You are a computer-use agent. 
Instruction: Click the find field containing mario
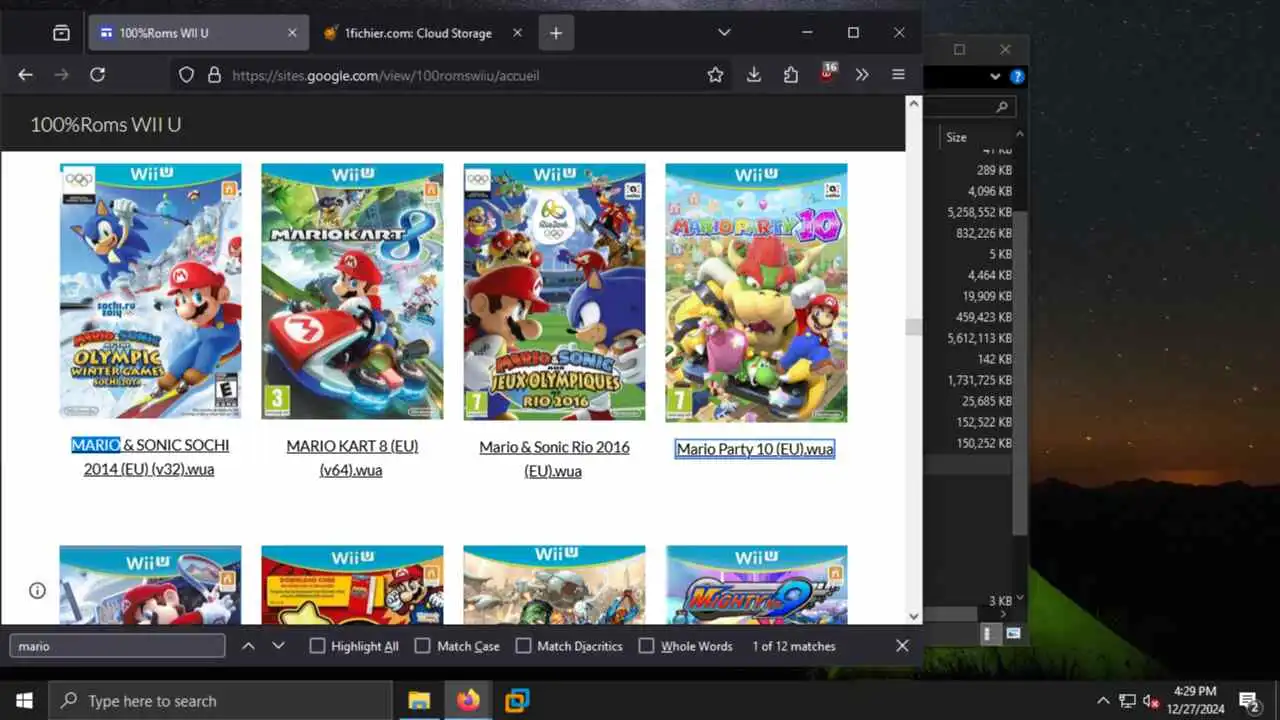click(117, 646)
